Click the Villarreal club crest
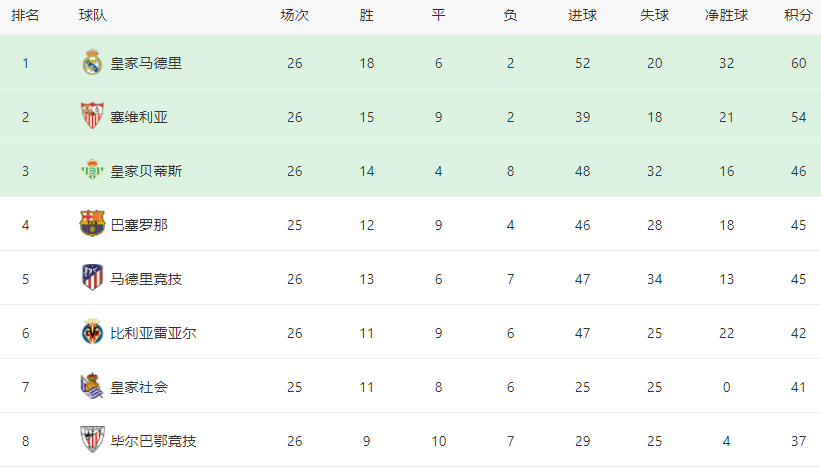This screenshot has width=821, height=468. coord(92,332)
